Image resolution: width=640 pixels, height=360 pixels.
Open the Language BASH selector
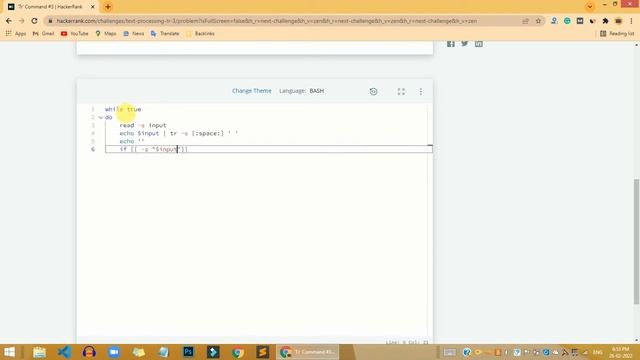302,91
